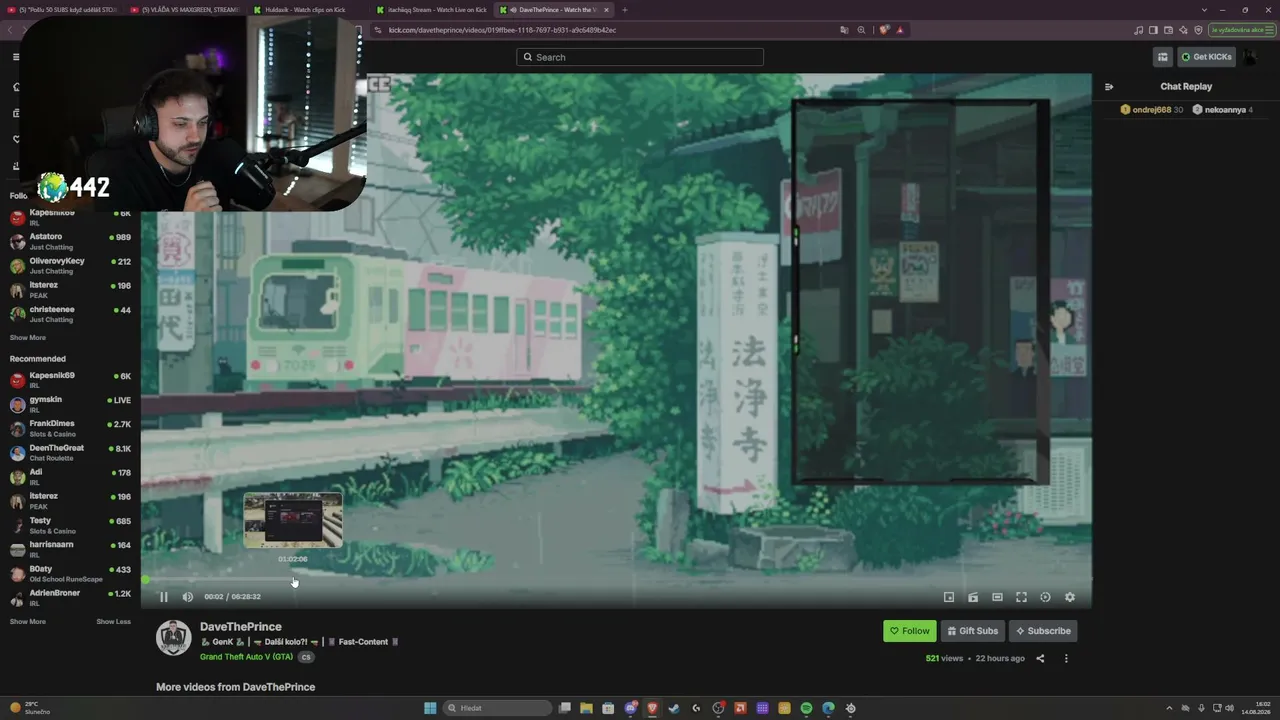
Task: Open Discord from the taskbar
Action: coord(630,708)
